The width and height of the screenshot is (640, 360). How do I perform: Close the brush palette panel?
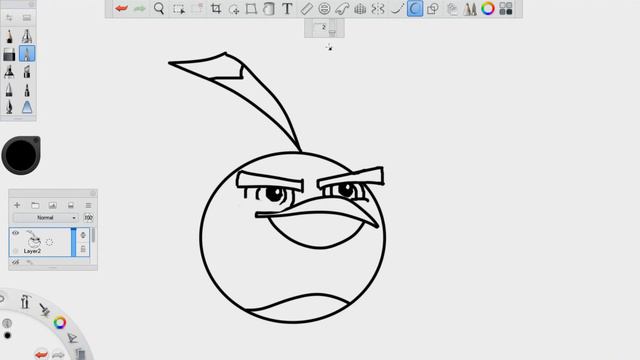coord(31,4)
